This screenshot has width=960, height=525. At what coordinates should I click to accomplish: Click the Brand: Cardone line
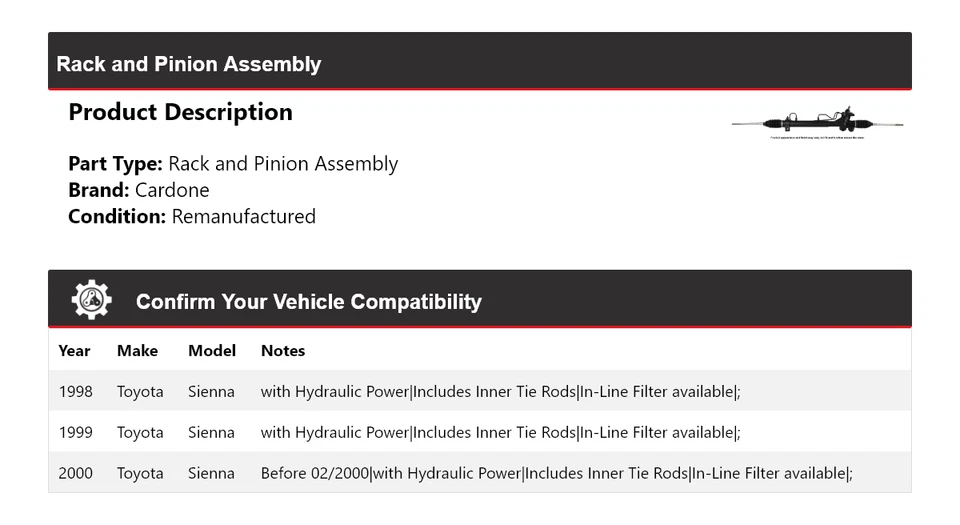pyautogui.click(x=139, y=190)
